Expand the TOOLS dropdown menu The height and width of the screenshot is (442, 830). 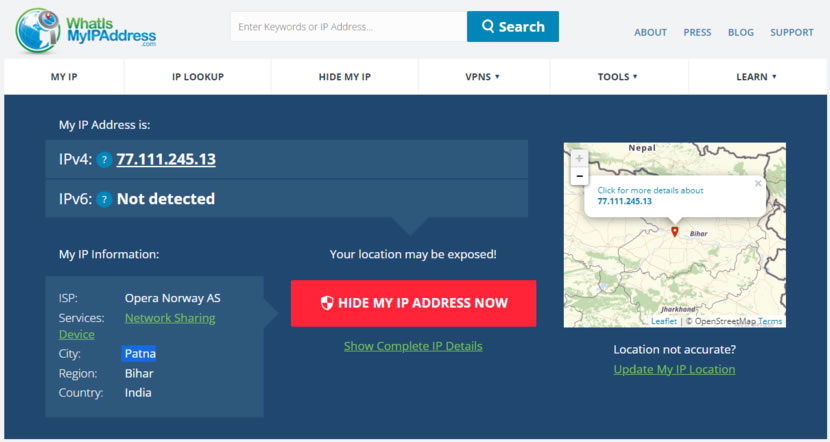pyautogui.click(x=618, y=77)
